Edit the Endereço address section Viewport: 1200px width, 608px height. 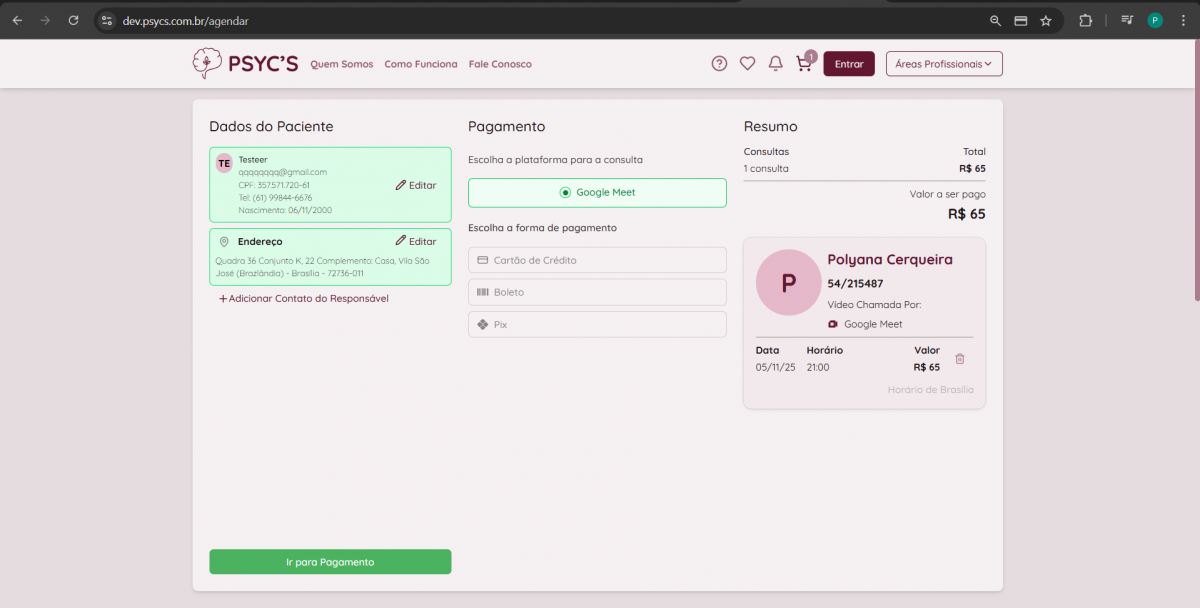coord(416,241)
